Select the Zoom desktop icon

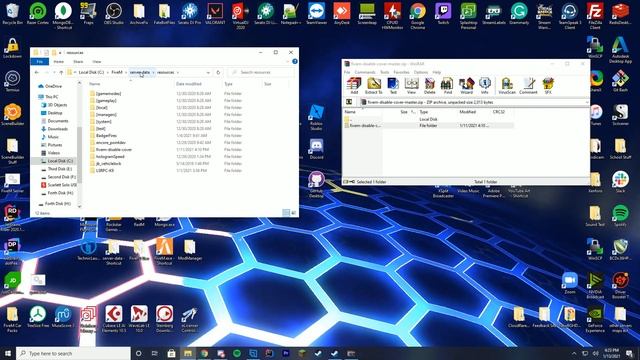coord(570,282)
